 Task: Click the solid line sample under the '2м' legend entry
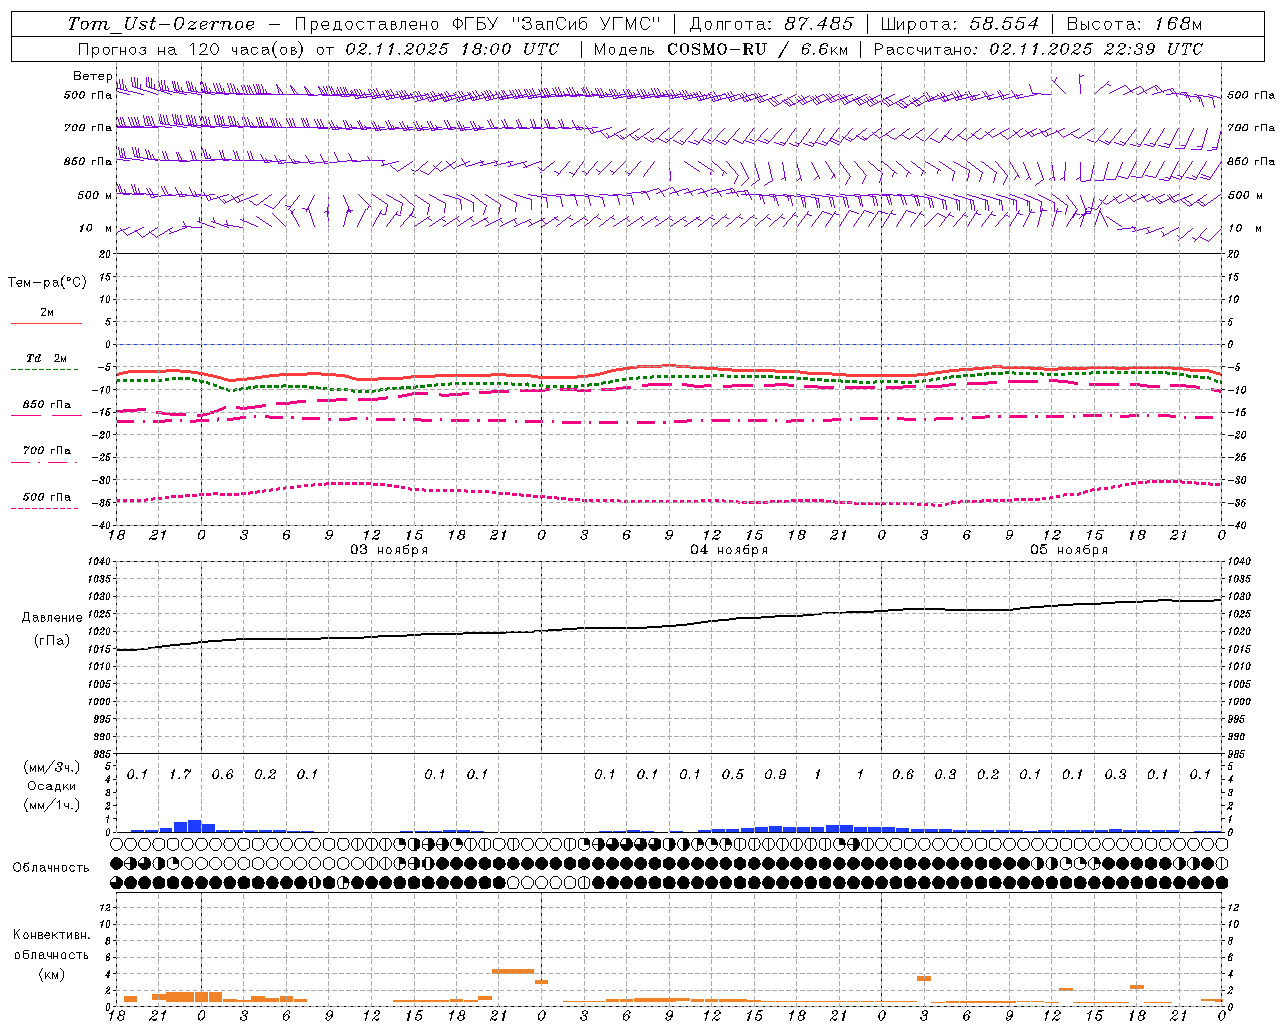[x=46, y=323]
